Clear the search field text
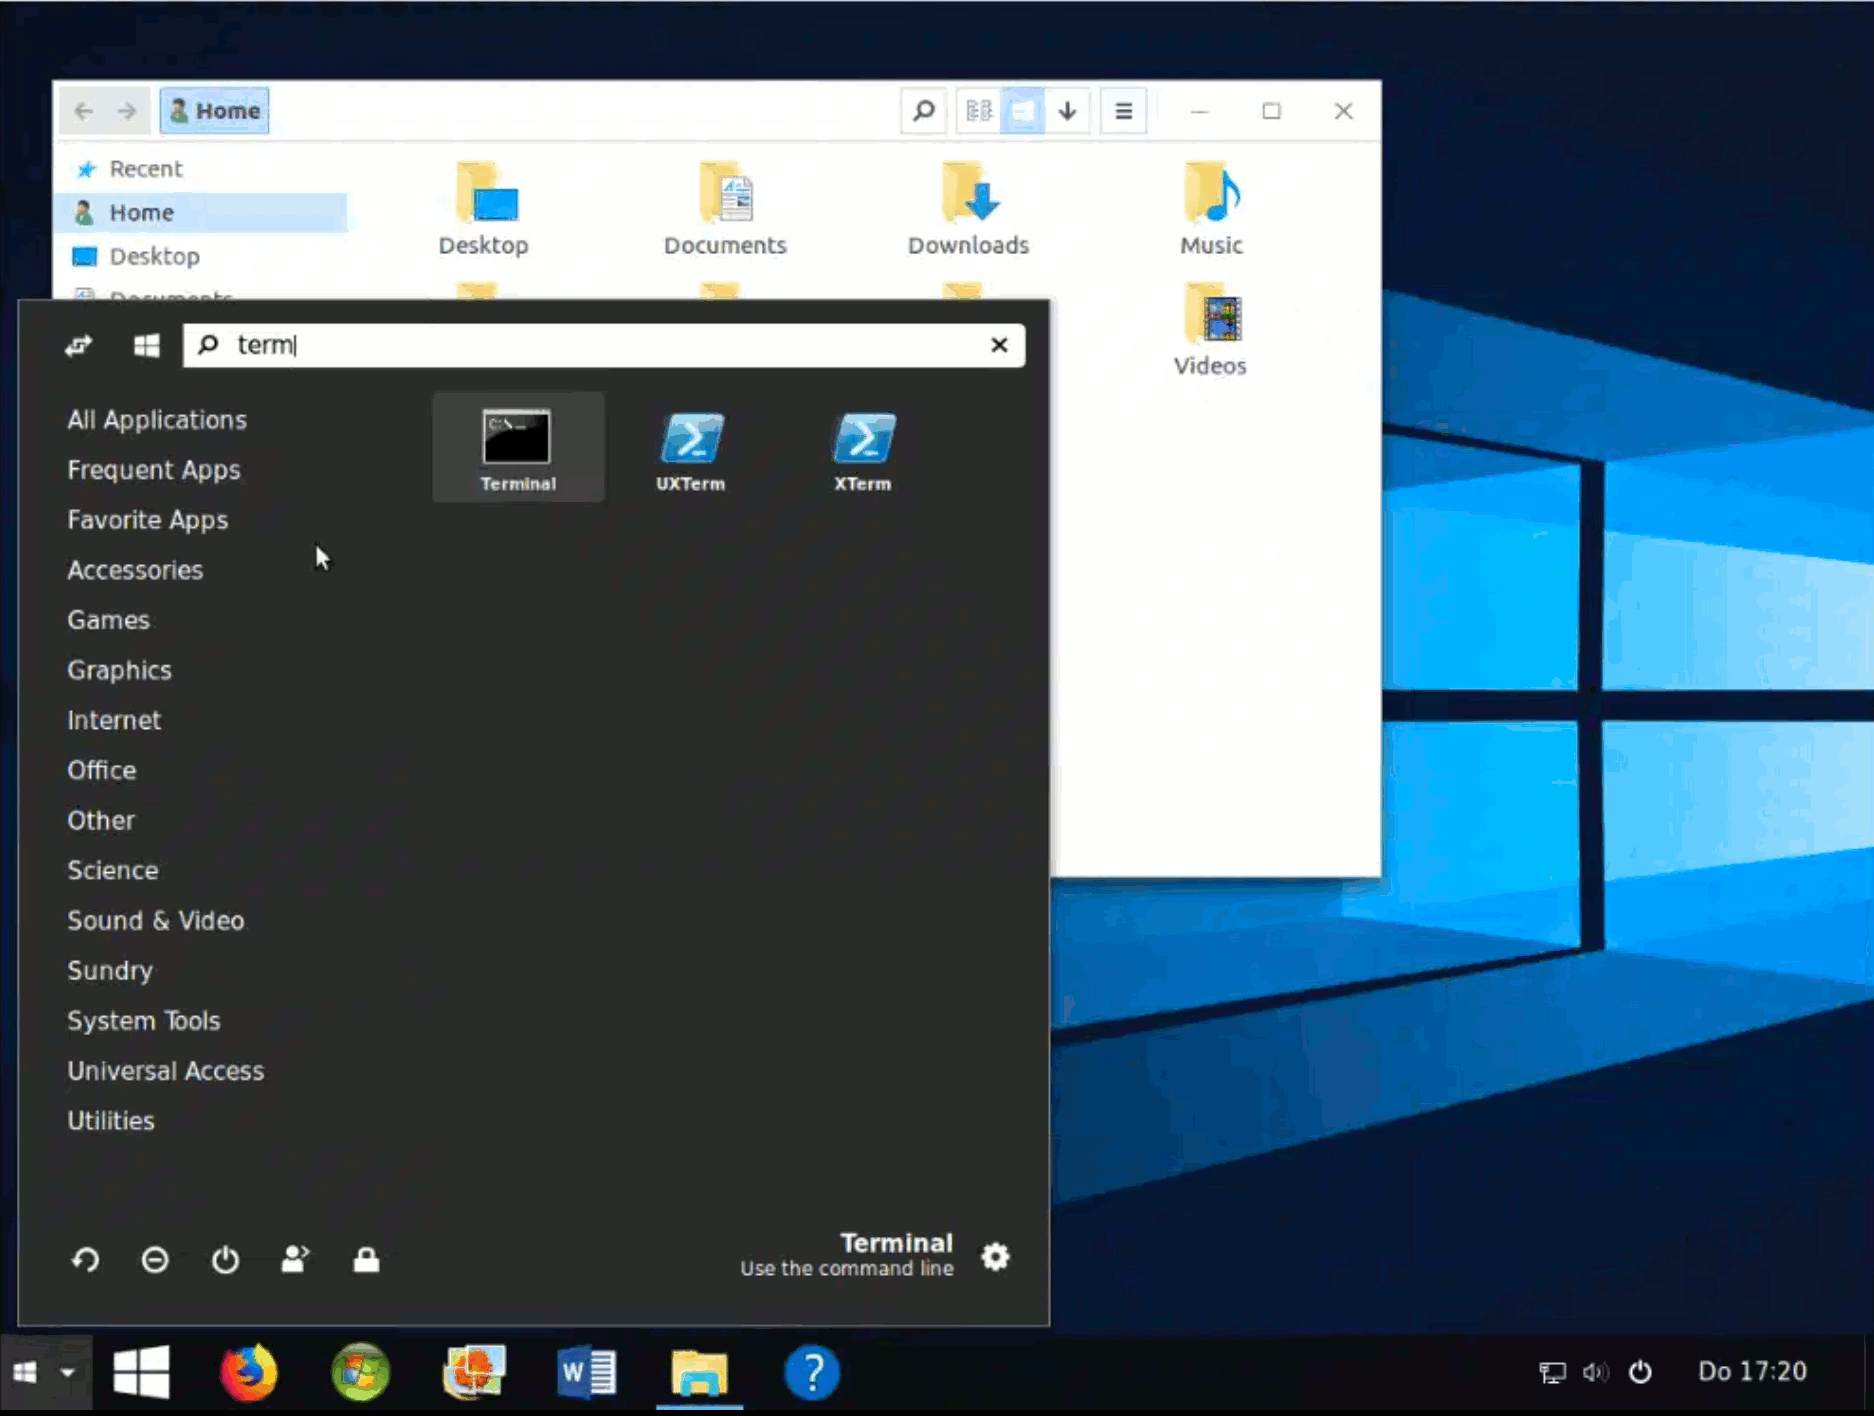The image size is (1874, 1416). 998,345
